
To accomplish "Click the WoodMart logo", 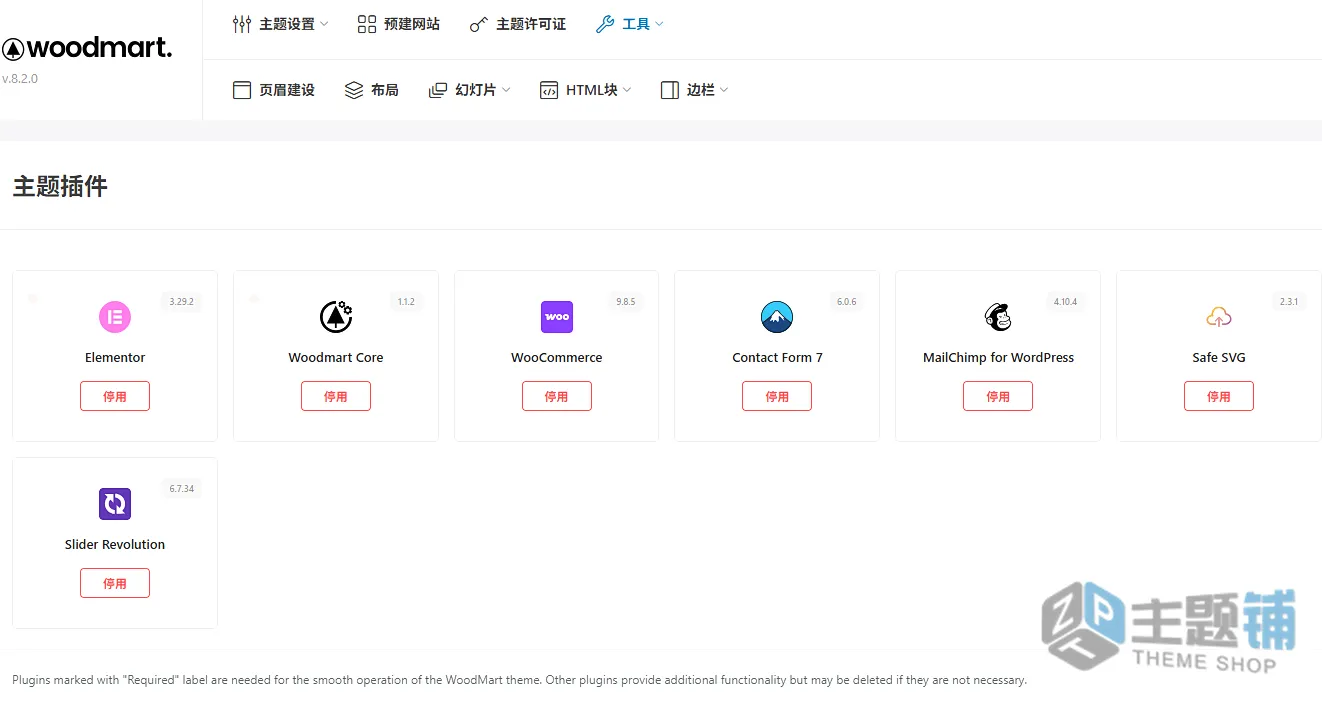I will click(x=87, y=48).
